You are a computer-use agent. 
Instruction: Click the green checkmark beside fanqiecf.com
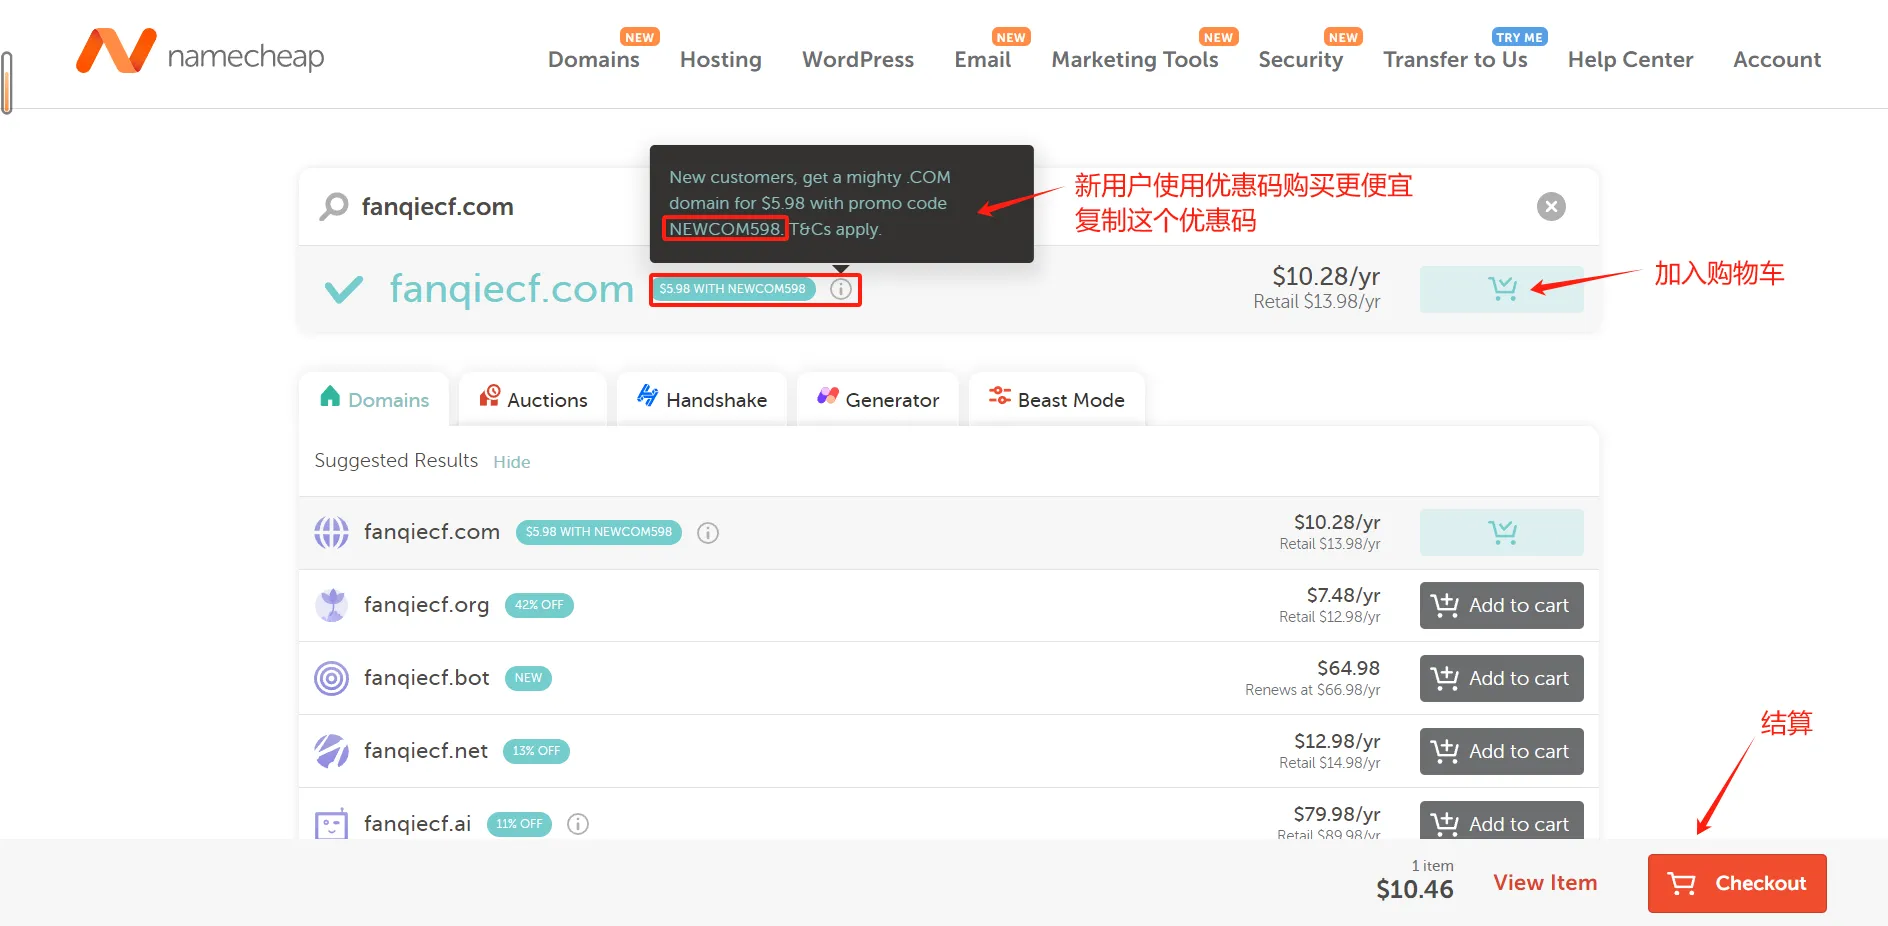pos(344,289)
